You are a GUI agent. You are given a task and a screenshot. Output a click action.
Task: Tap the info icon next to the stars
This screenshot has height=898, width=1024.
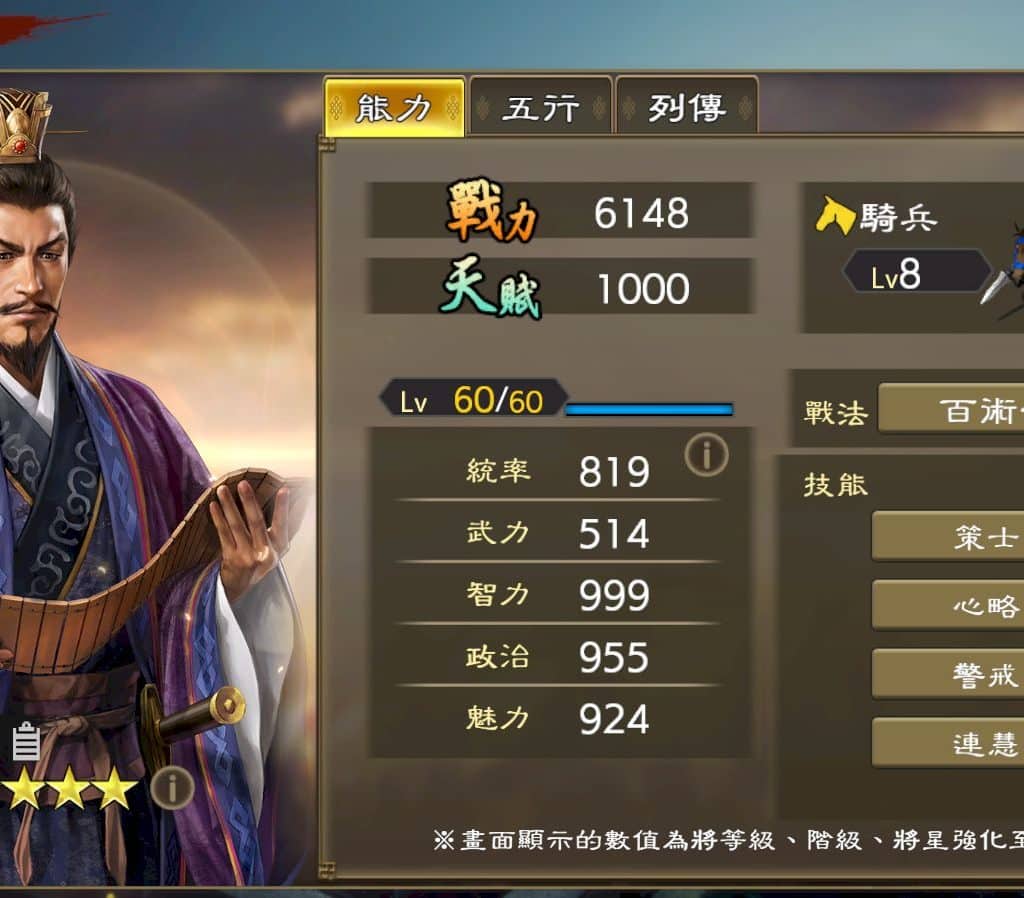[x=172, y=788]
